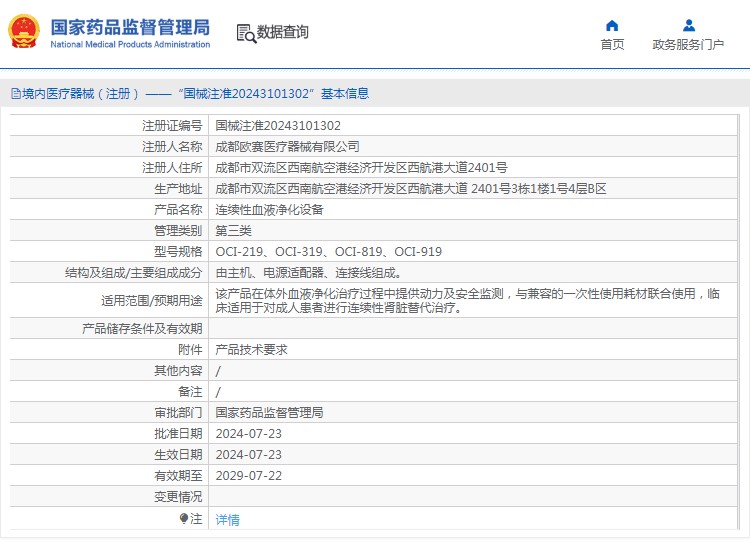Click the 境内医疗器械（注册）基本信息 heading
The height and width of the screenshot is (542, 750).
pos(195,94)
